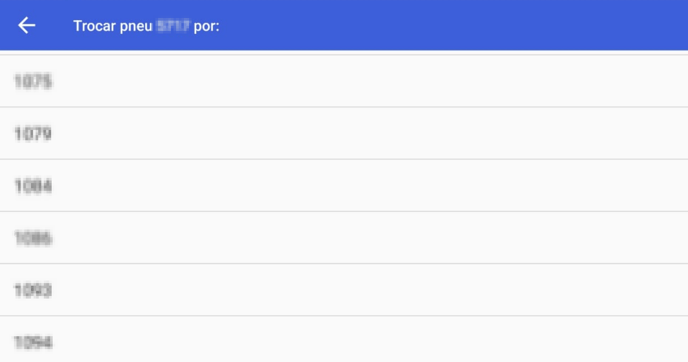Go back using the arrow icon
This screenshot has width=688, height=362.
click(x=26, y=25)
